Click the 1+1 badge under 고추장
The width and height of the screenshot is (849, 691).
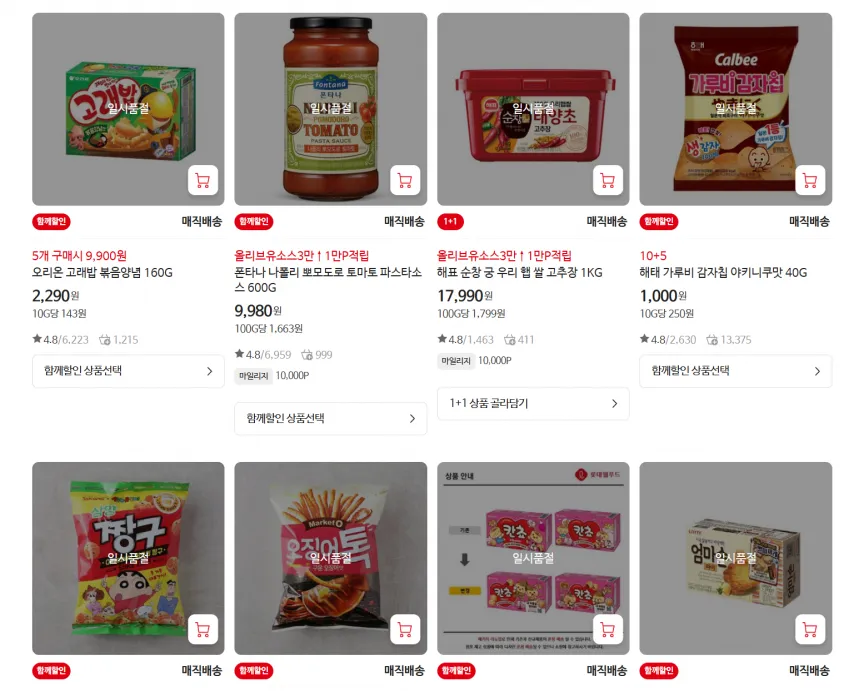[450, 221]
